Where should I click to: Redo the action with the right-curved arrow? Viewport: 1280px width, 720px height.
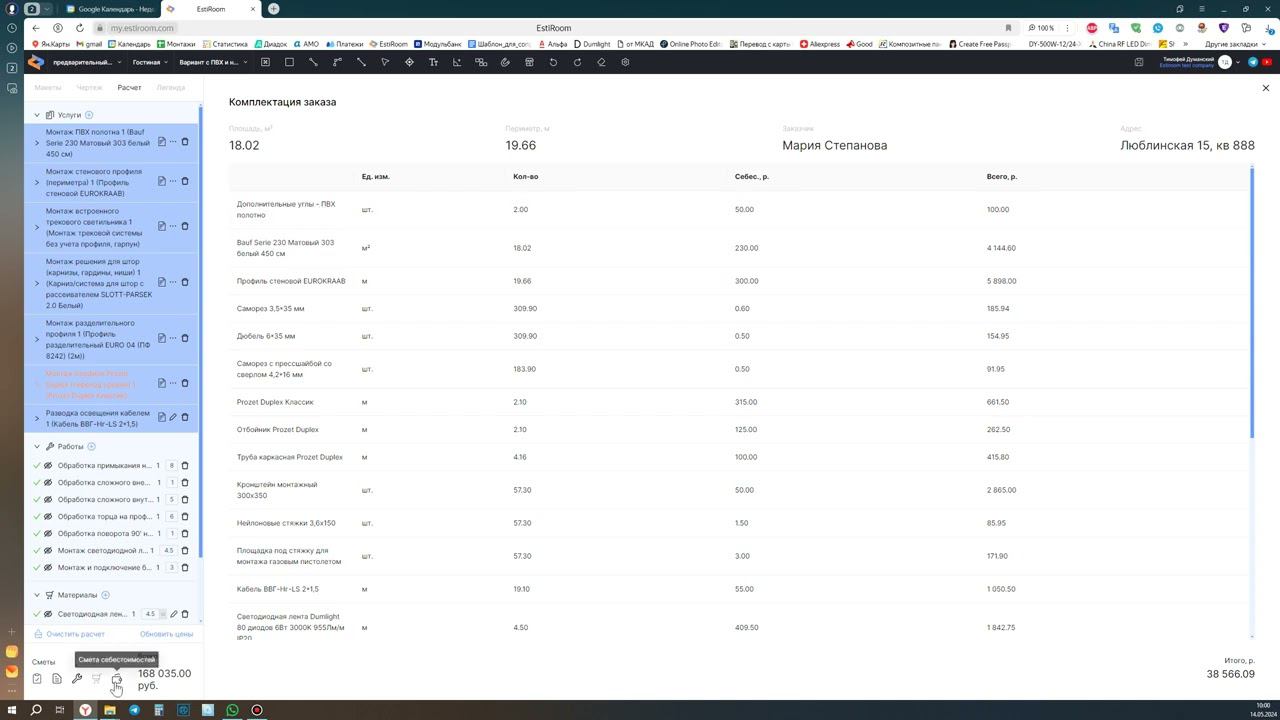pos(577,62)
